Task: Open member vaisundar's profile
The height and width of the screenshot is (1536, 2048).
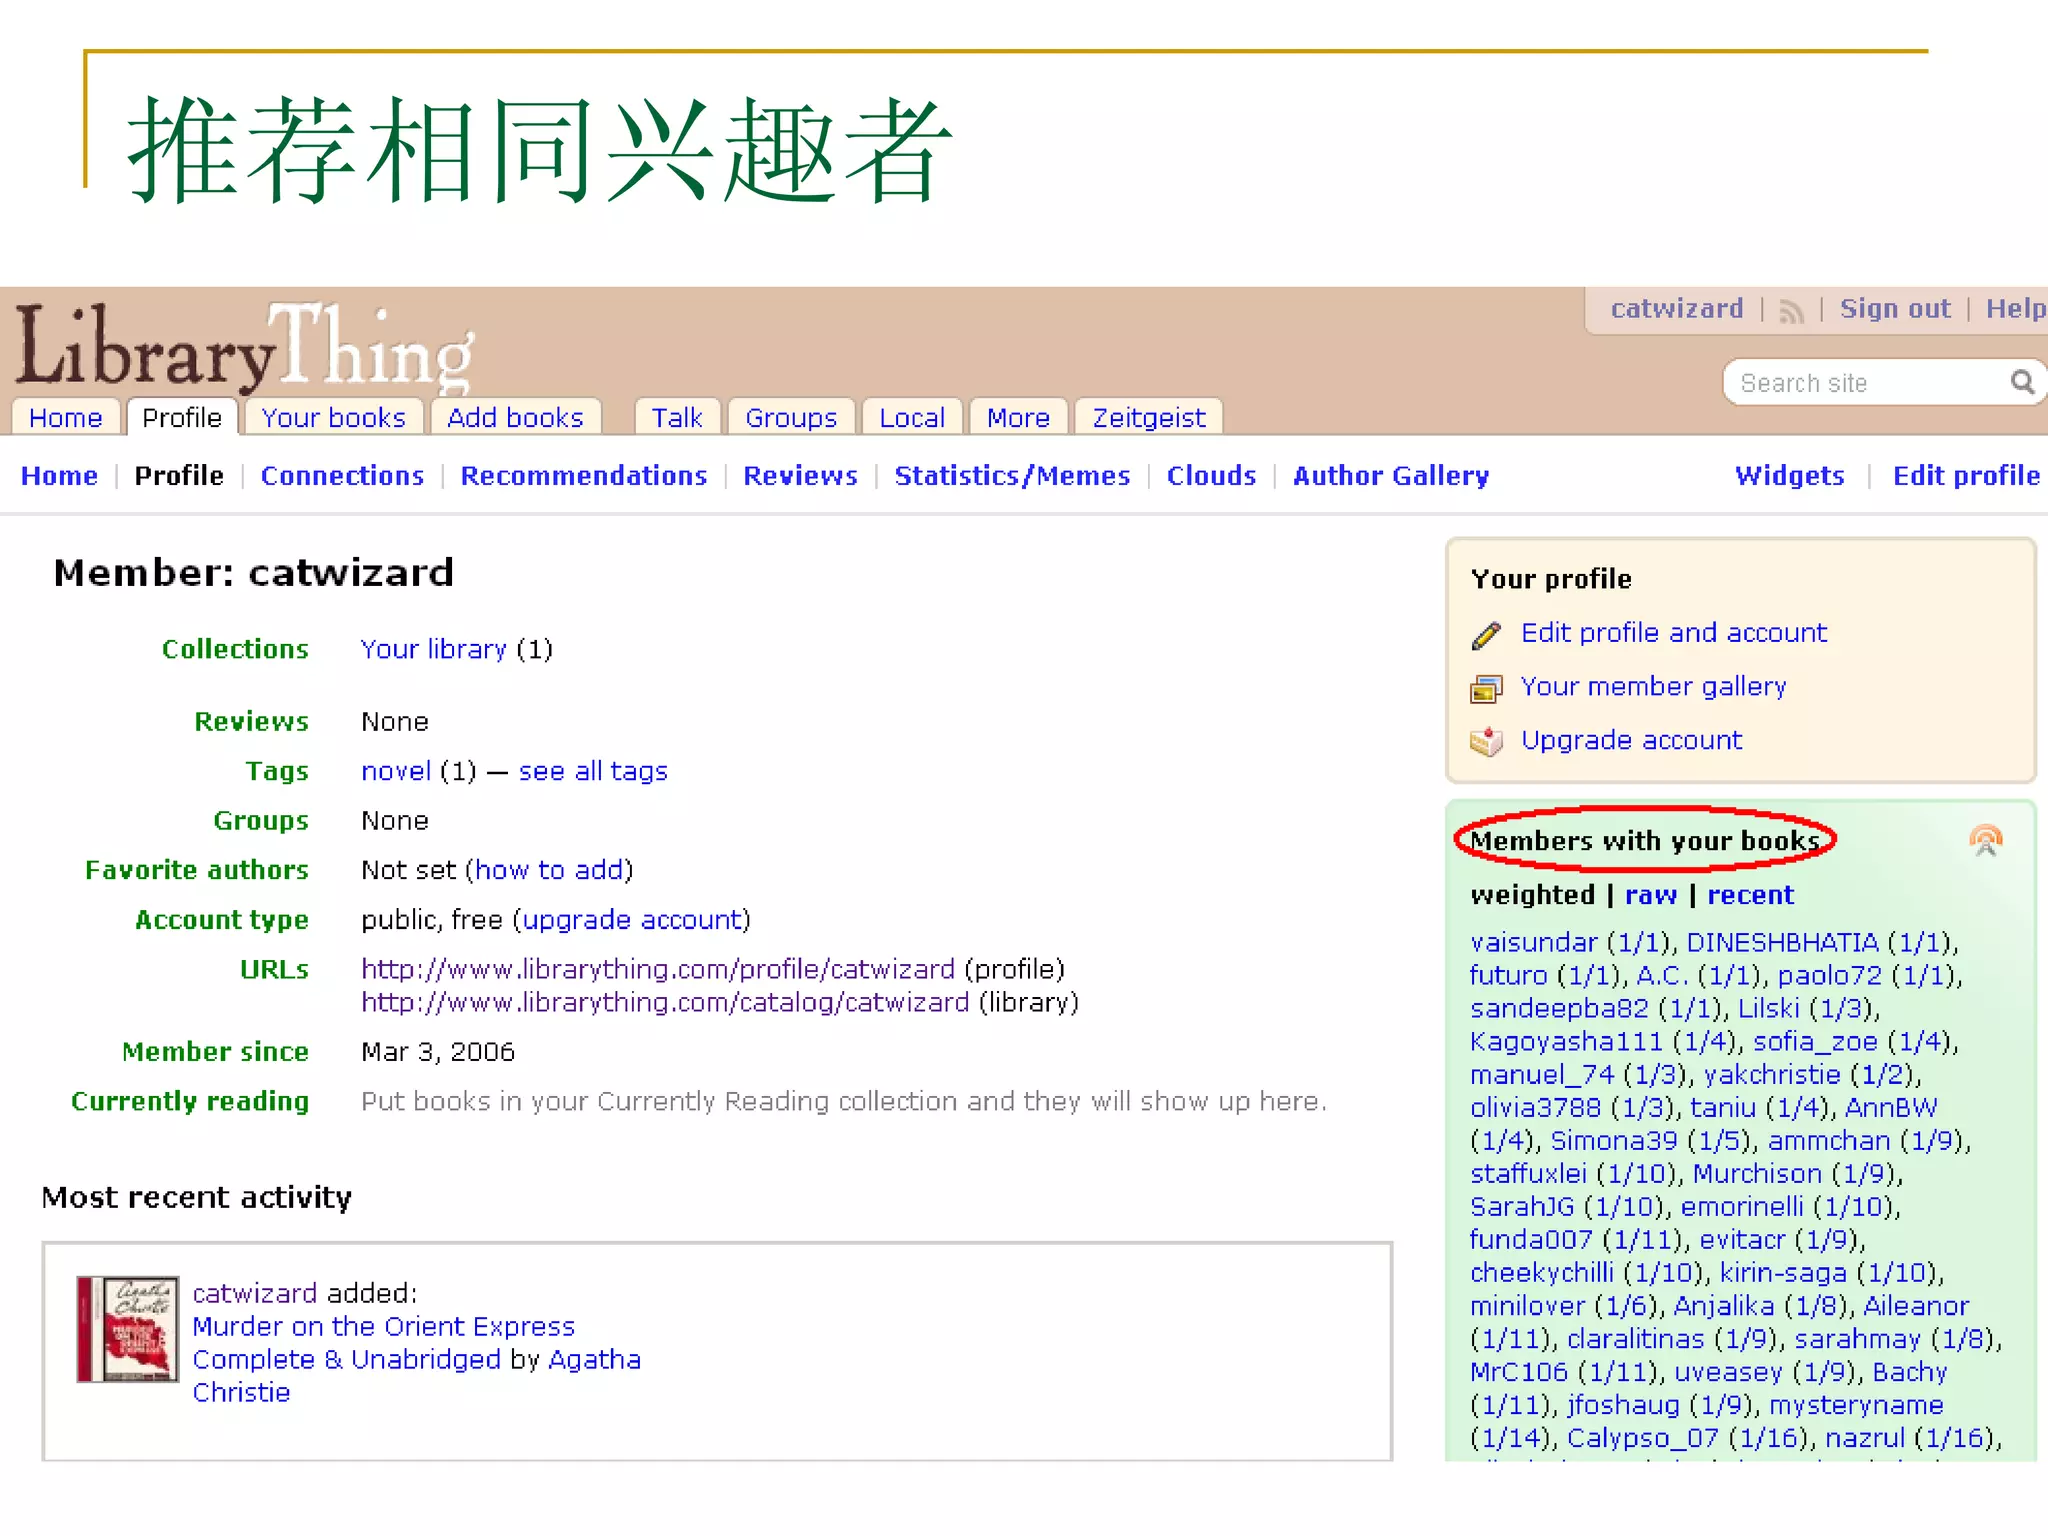Action: (x=1534, y=943)
